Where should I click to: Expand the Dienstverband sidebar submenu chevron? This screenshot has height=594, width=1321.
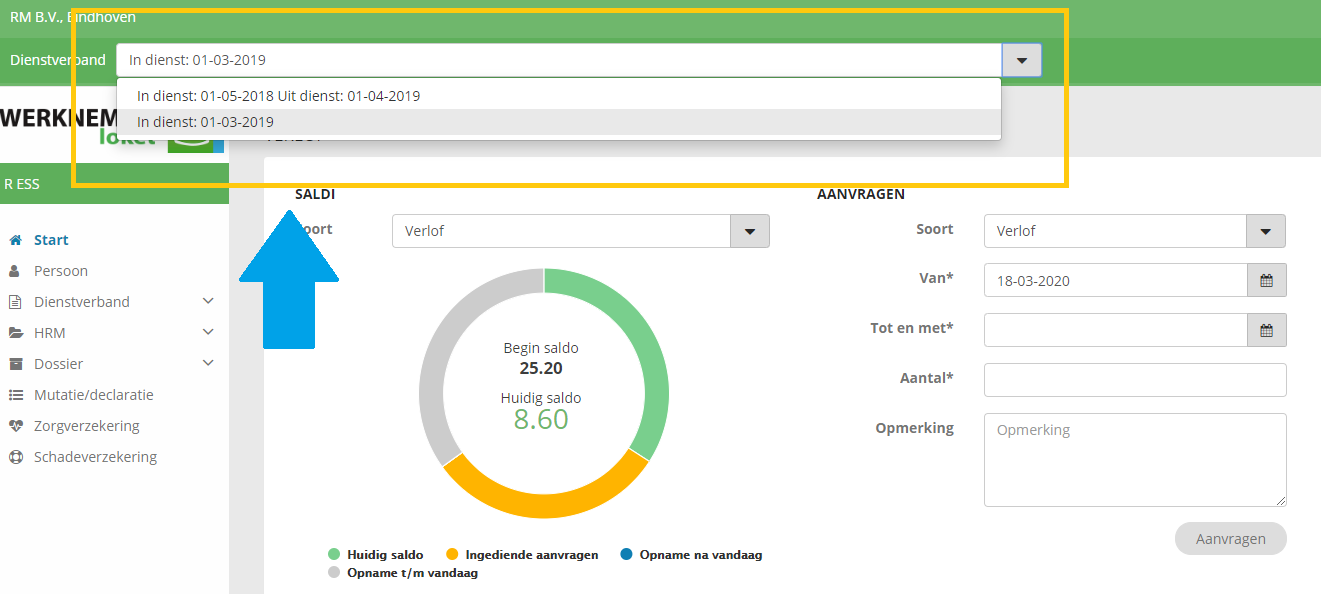208,301
